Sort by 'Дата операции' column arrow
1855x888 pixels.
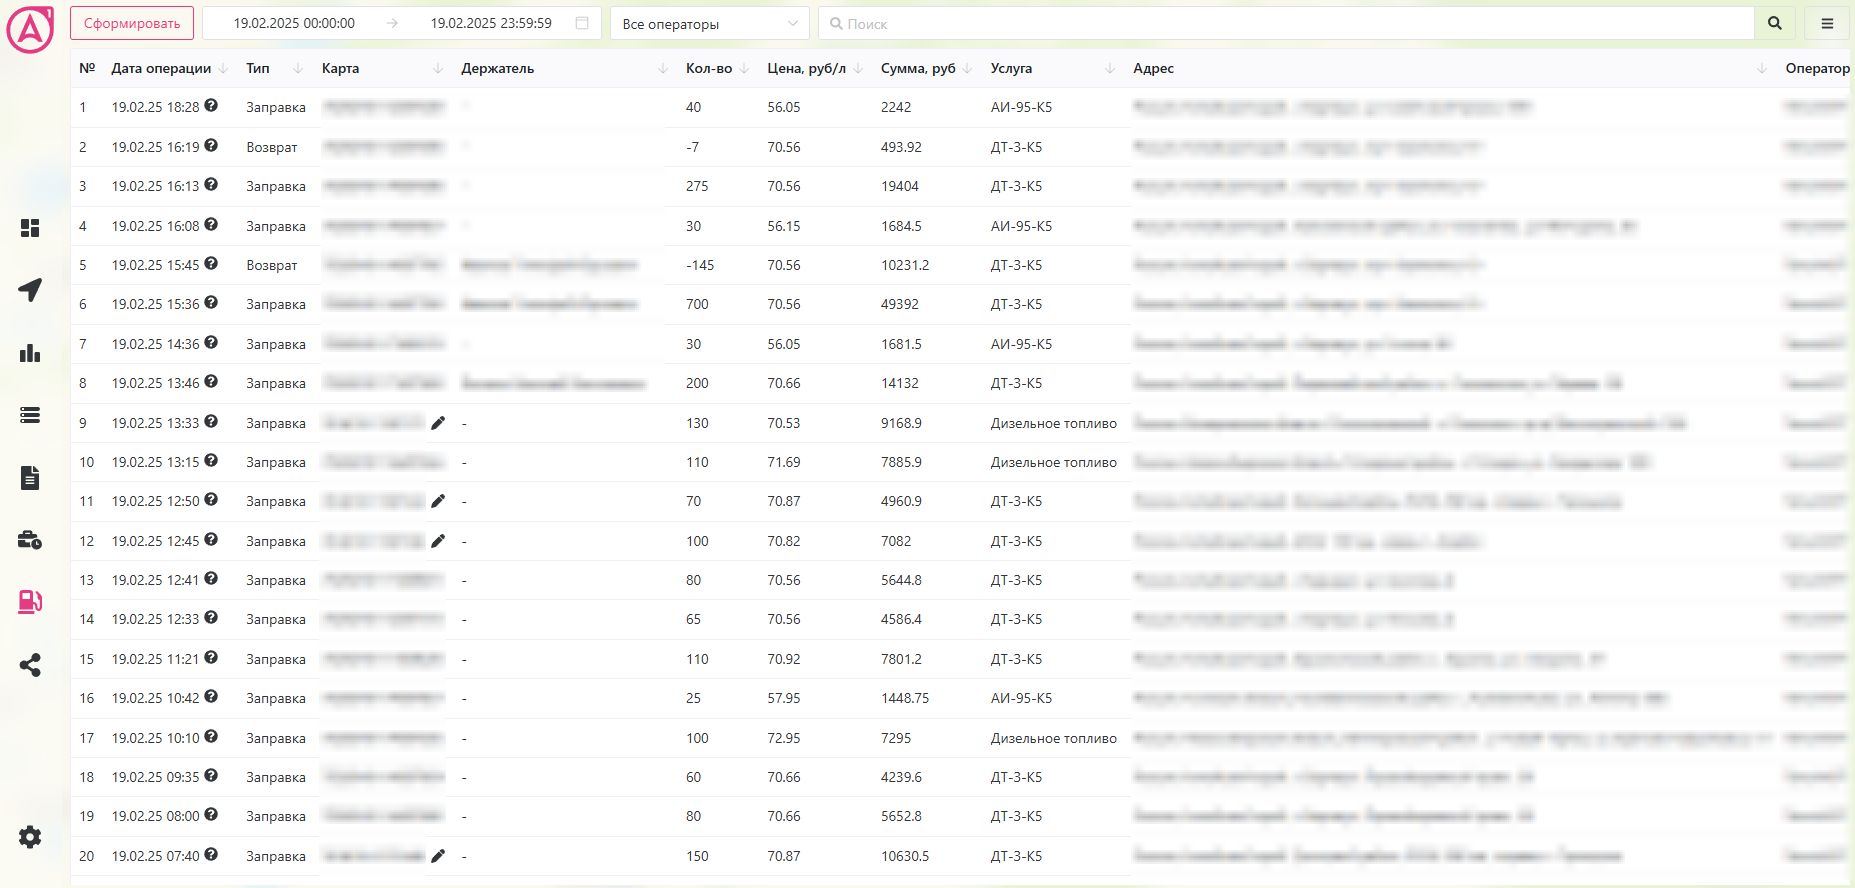[x=223, y=69]
